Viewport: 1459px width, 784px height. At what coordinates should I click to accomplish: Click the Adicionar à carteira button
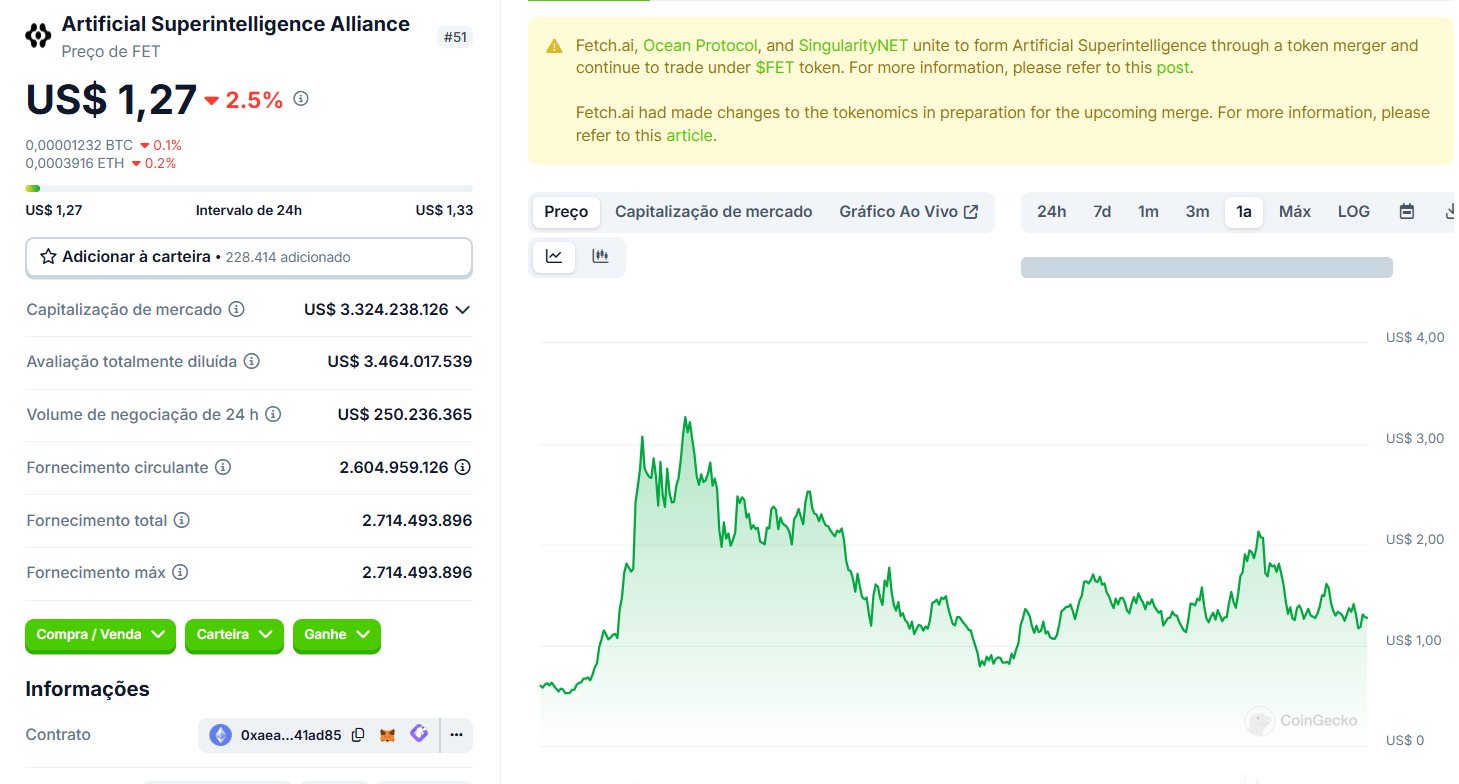coord(249,257)
